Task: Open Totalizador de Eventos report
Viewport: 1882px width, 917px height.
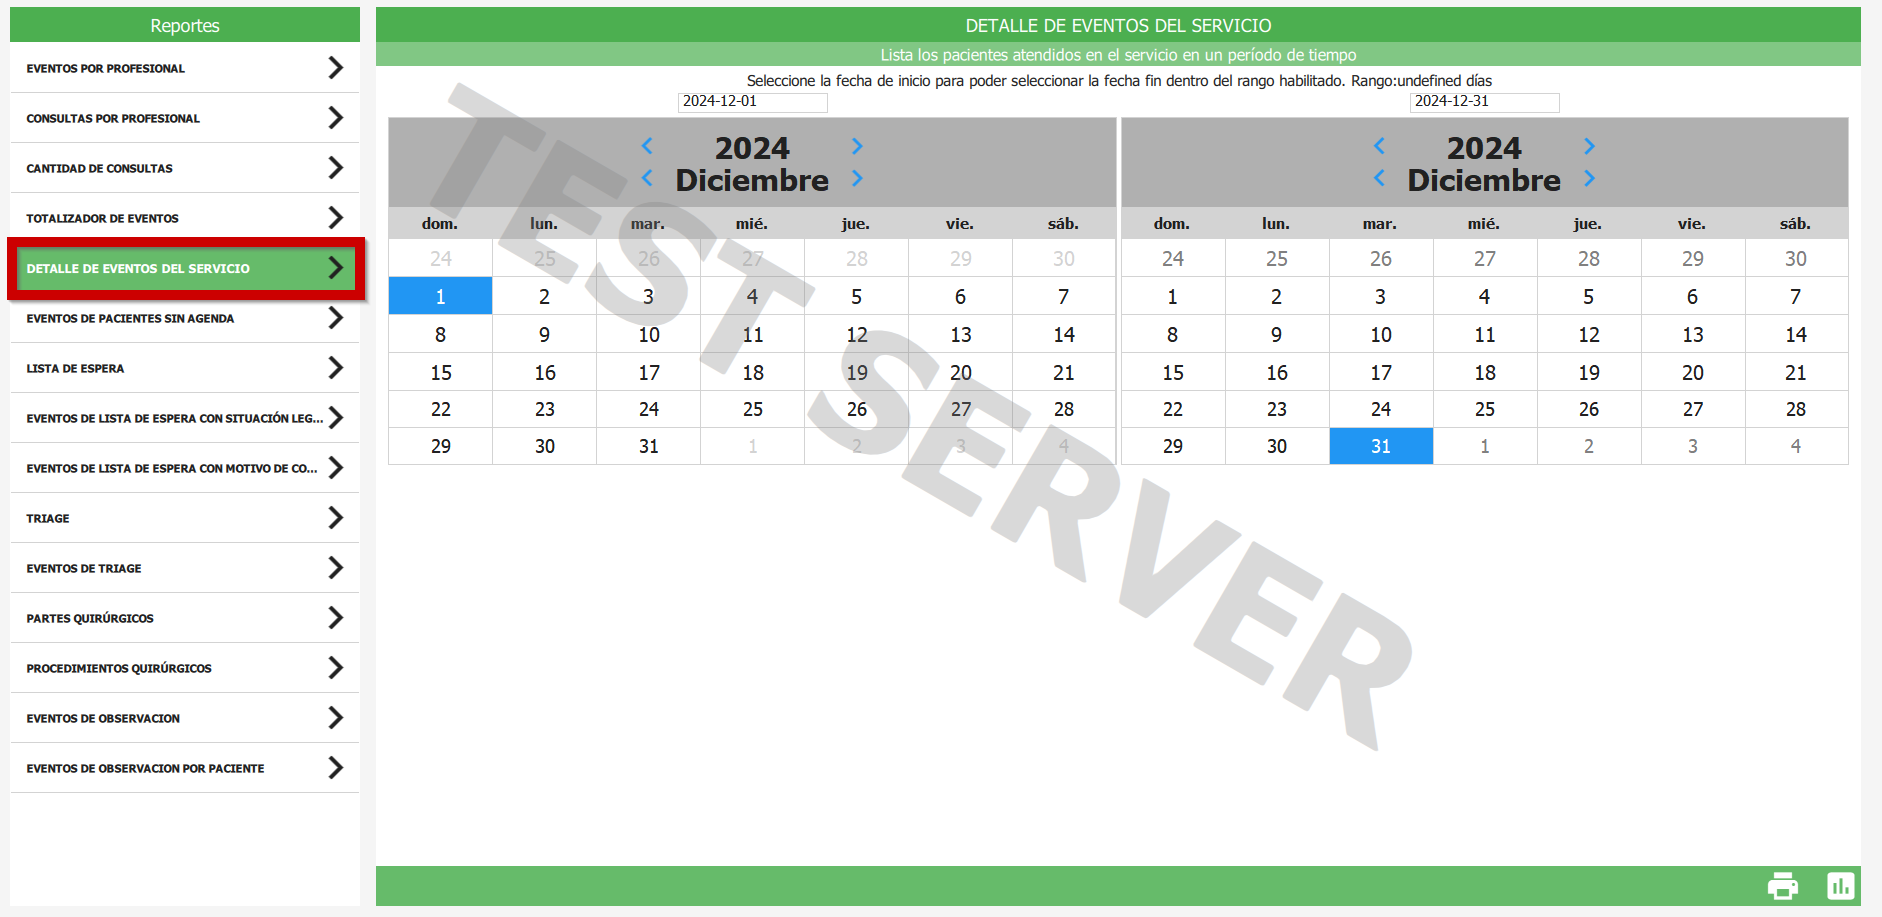Action: click(x=184, y=218)
